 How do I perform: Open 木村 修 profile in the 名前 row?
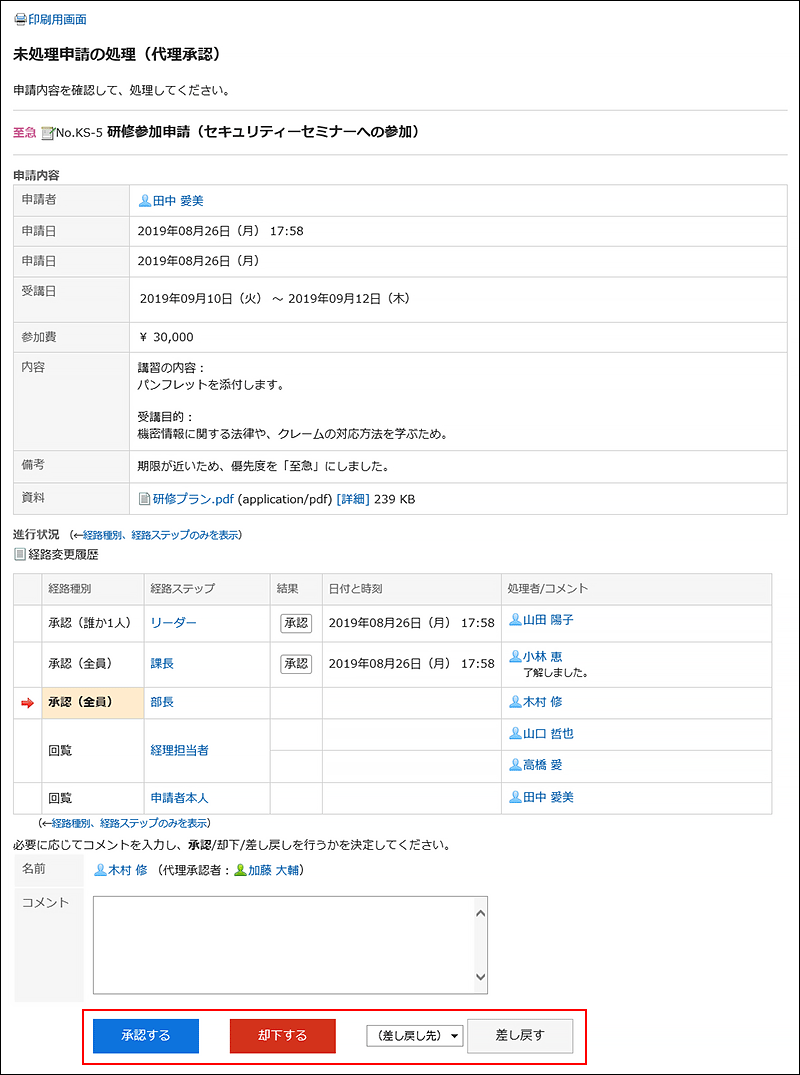coord(128,871)
